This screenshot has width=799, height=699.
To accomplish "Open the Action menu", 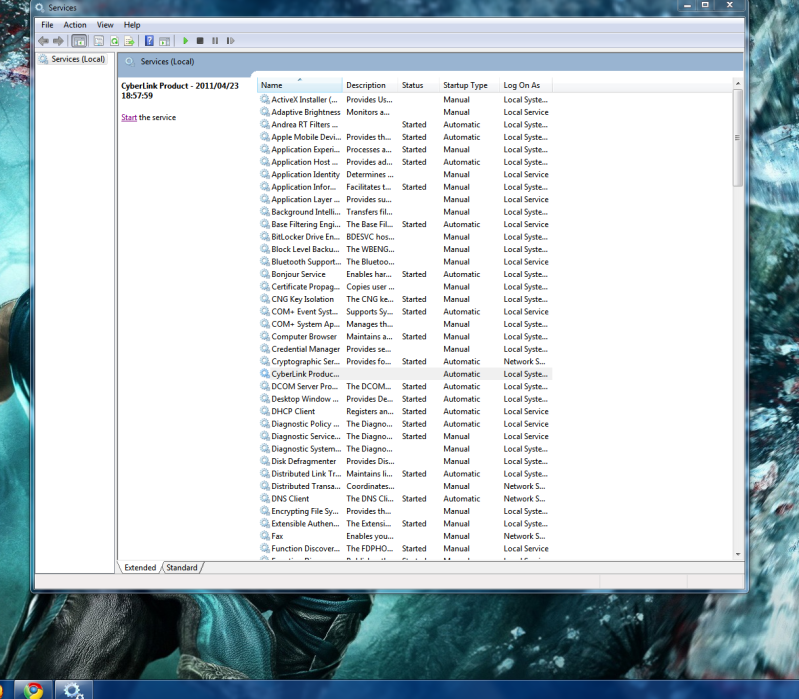I will (75, 25).
